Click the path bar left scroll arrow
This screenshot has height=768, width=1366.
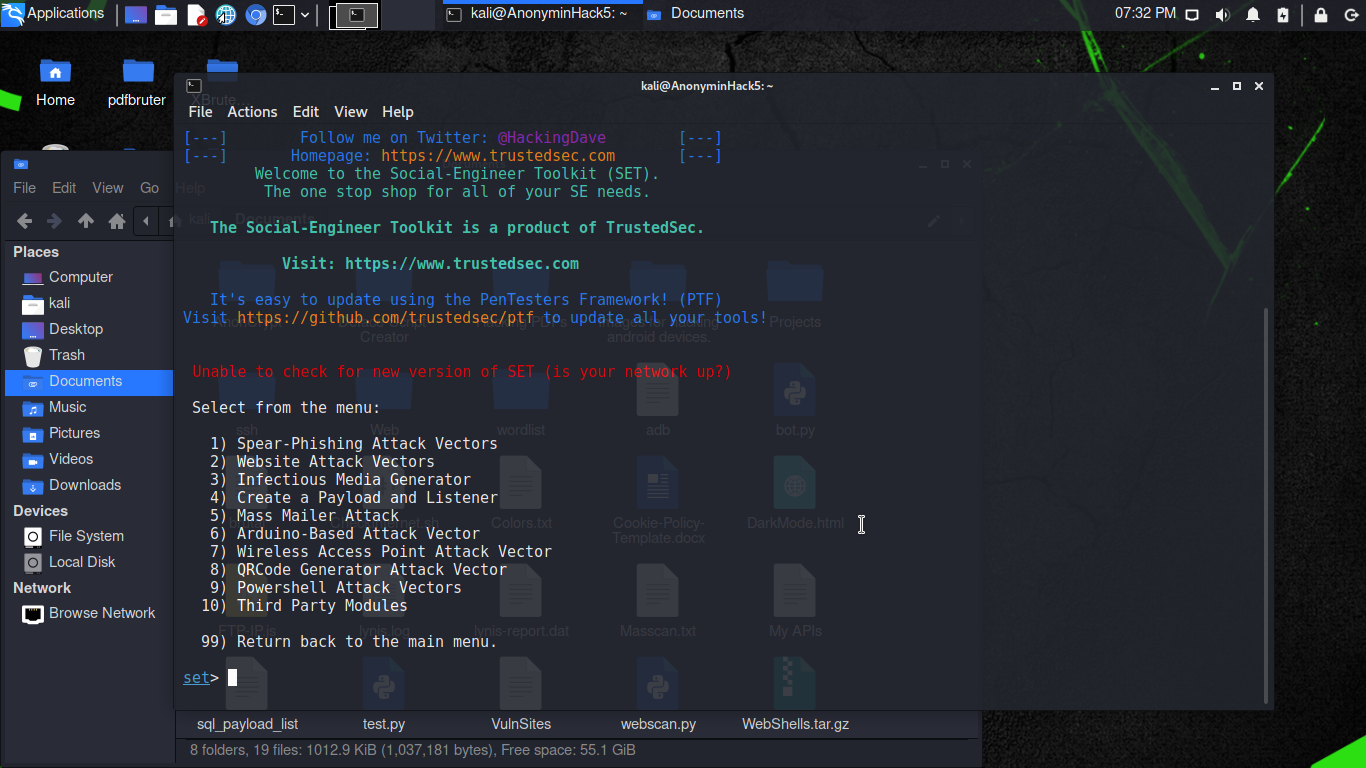tap(147, 221)
